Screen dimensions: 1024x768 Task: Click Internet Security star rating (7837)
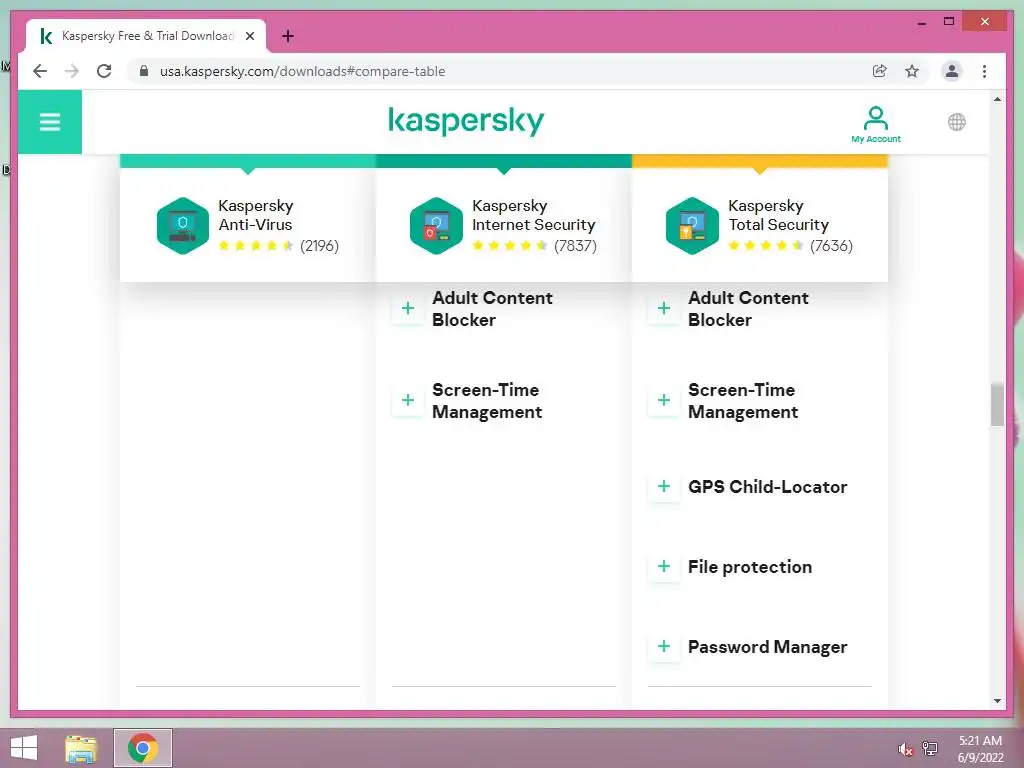pos(534,246)
